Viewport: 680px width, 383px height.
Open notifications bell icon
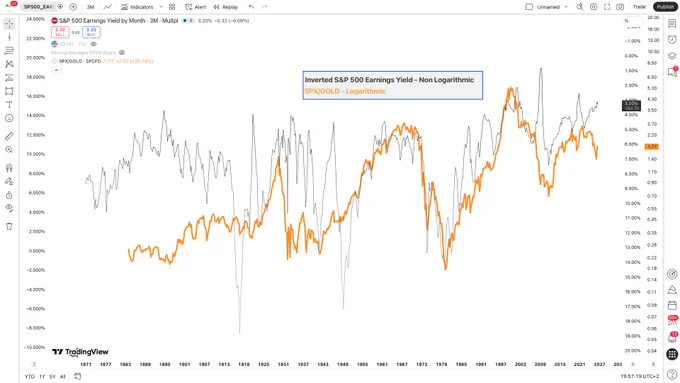(x=672, y=337)
